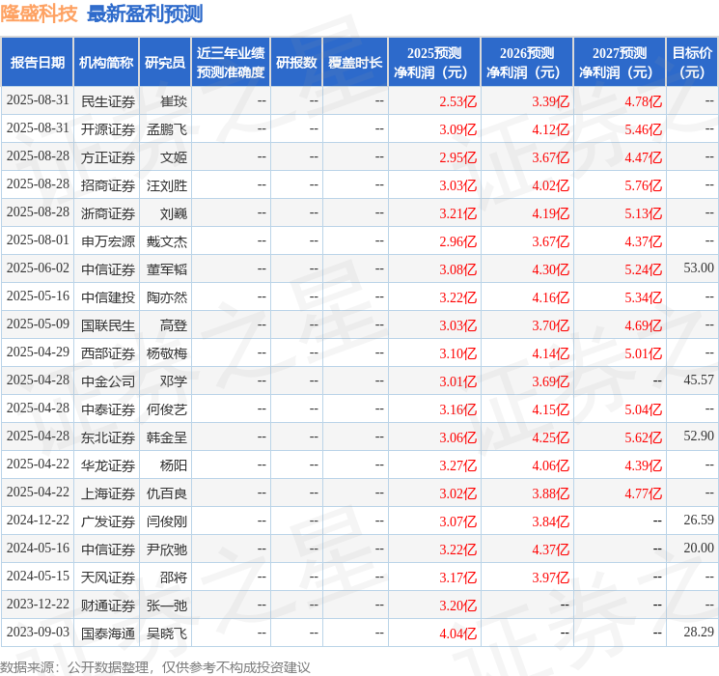The image size is (719, 676).
Task: Click analyst name 文姬
Action: (x=173, y=157)
